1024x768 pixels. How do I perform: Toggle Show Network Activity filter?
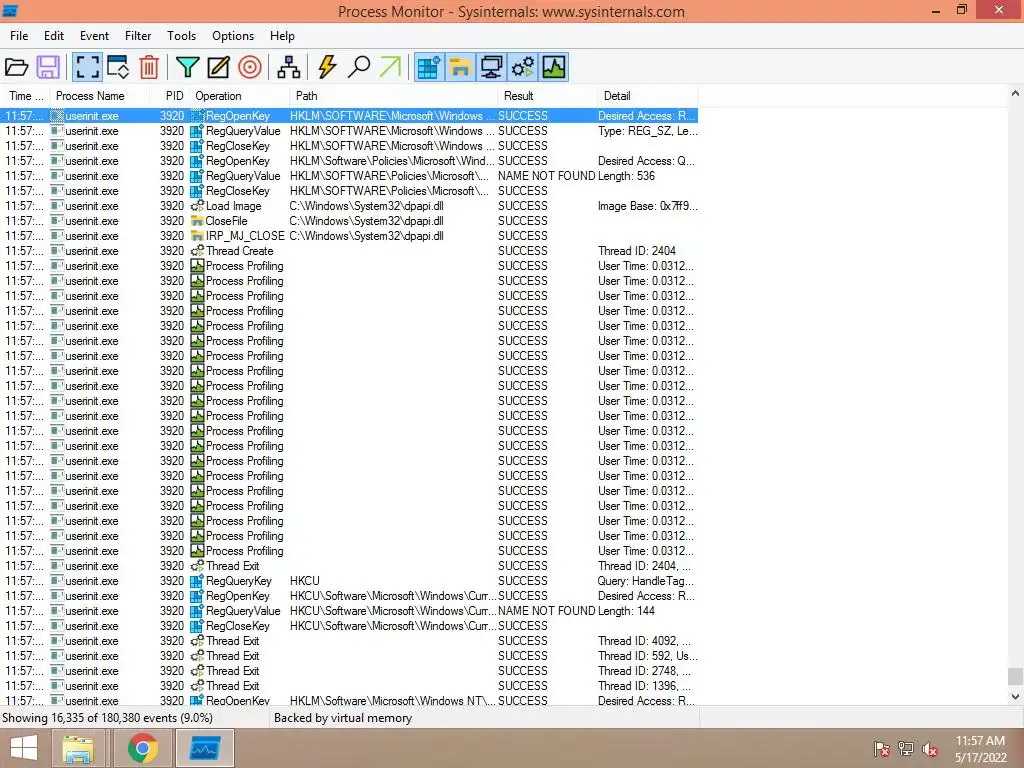click(x=491, y=67)
